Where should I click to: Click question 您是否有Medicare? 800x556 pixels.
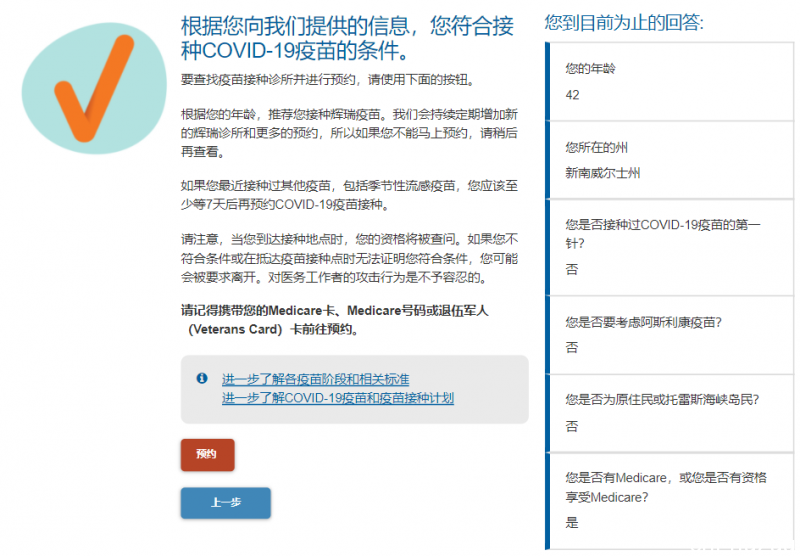pyautogui.click(x=666, y=487)
